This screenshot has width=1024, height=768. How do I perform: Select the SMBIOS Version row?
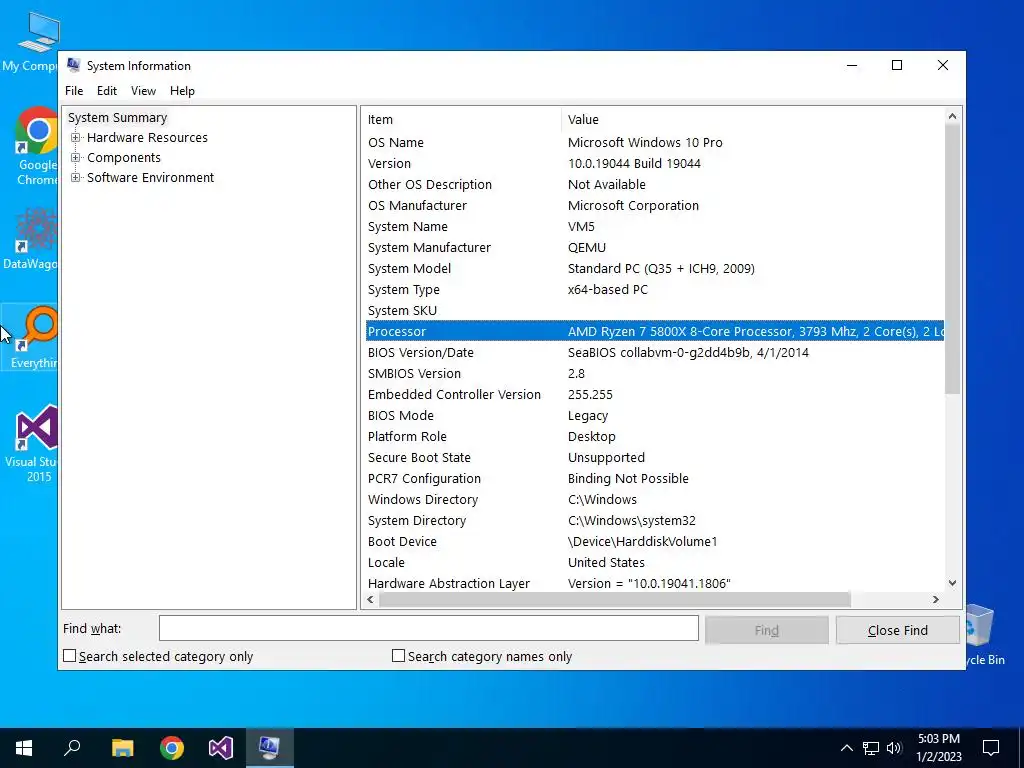(x=654, y=374)
